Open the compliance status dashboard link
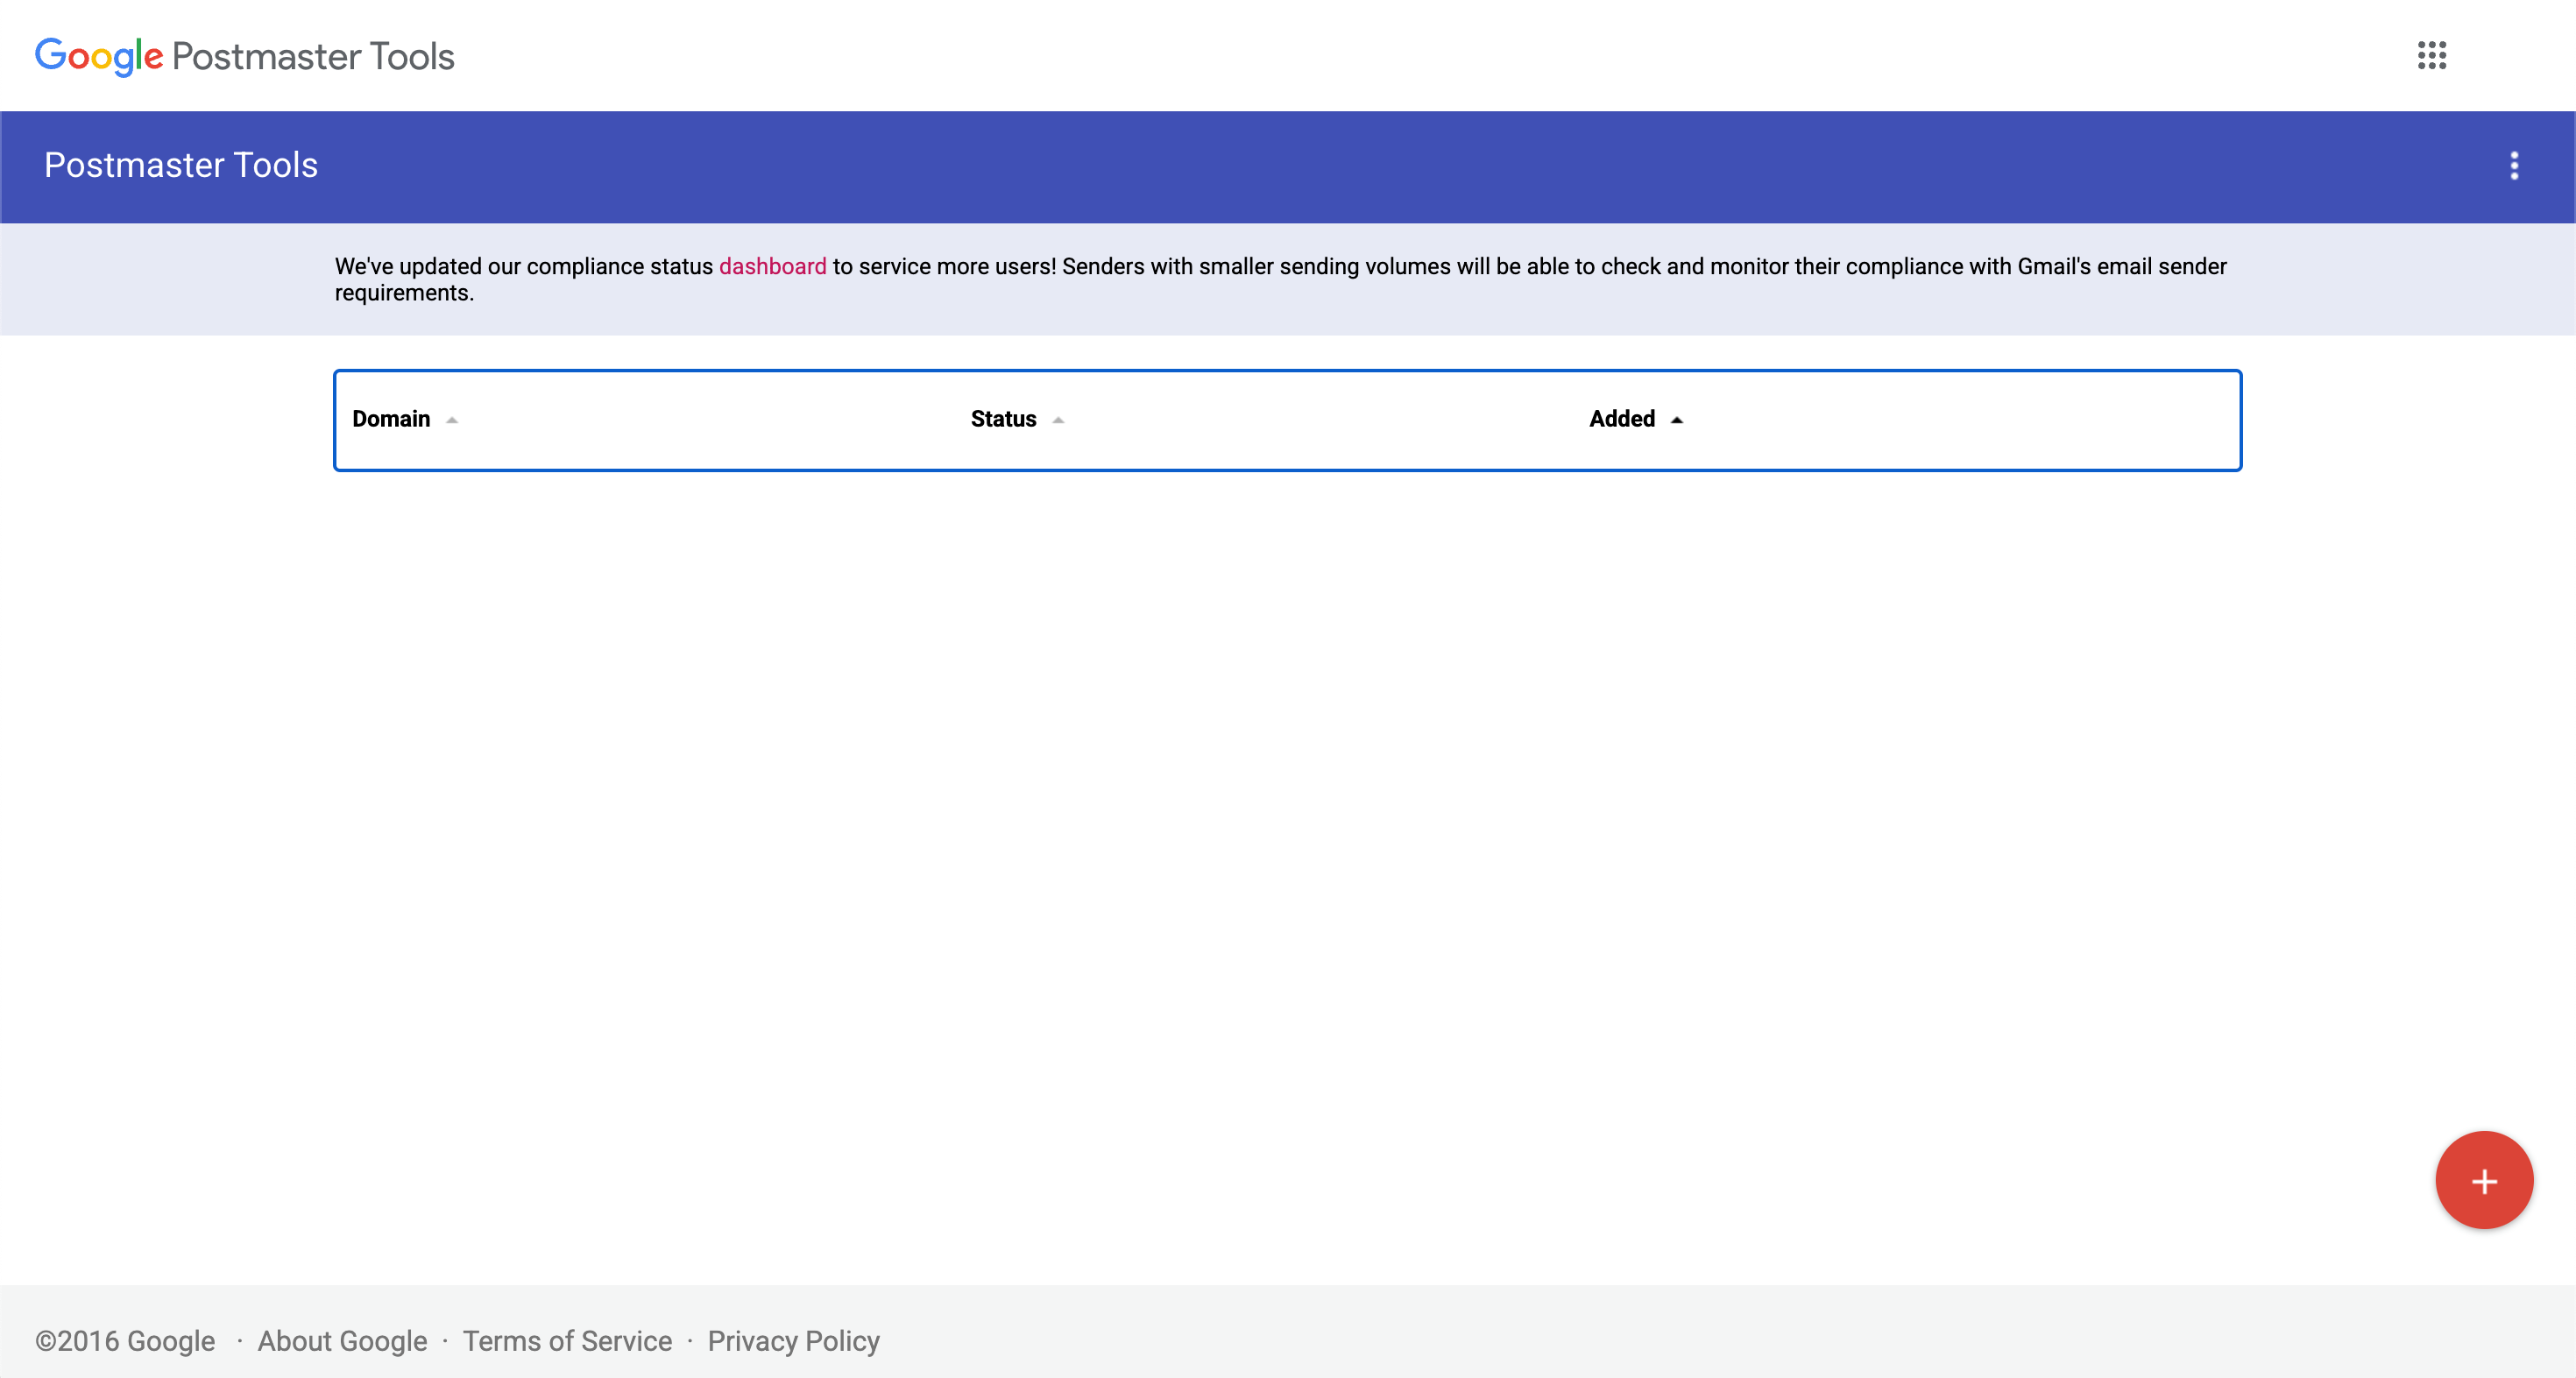Image resolution: width=2576 pixels, height=1378 pixels. tap(773, 266)
